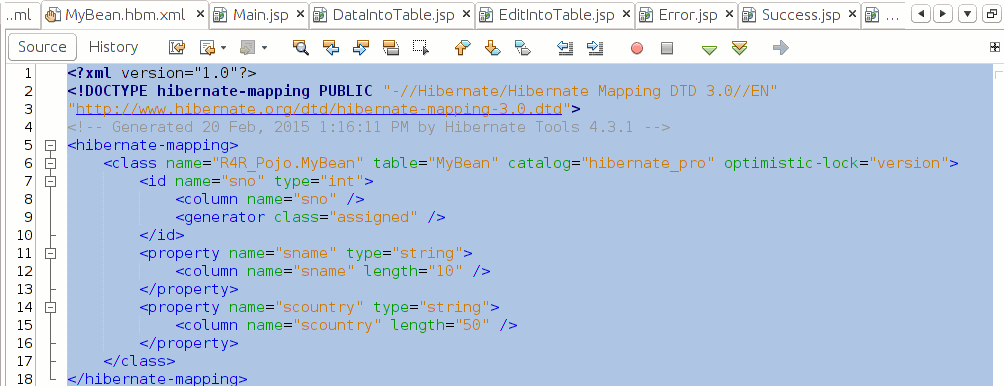
Task: Collapse the hibernate-mapping fold on line 5
Action: click(x=51, y=145)
